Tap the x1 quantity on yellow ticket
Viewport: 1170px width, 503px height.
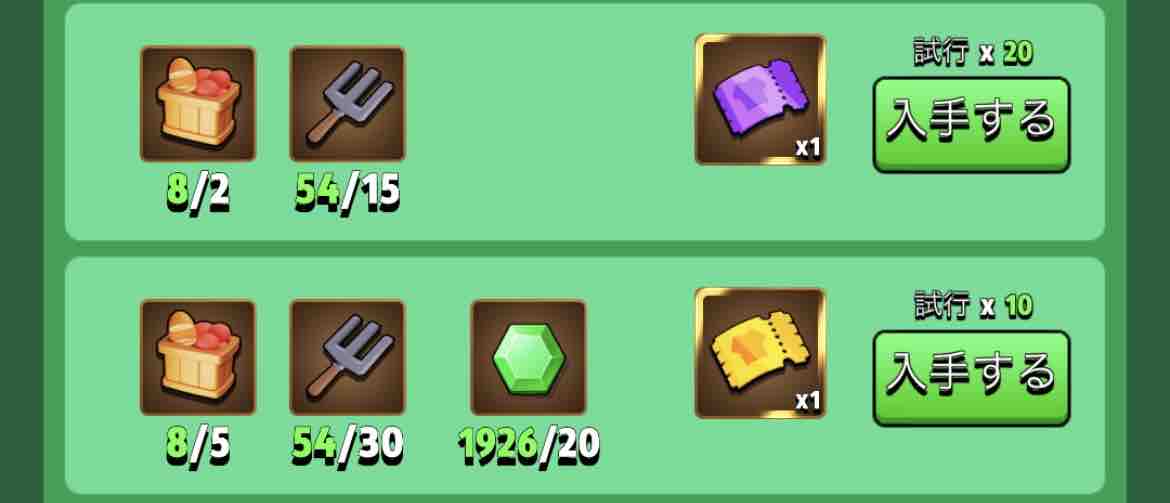pos(807,402)
